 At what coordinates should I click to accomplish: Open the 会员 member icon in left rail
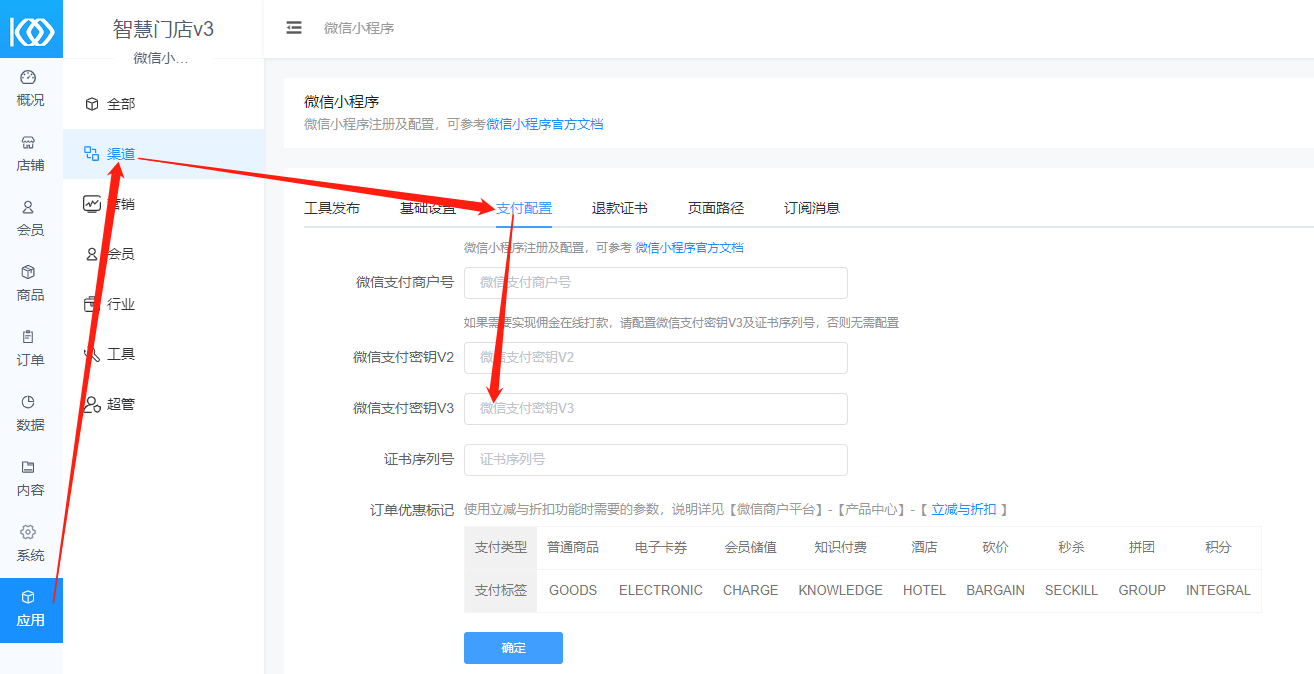point(28,208)
